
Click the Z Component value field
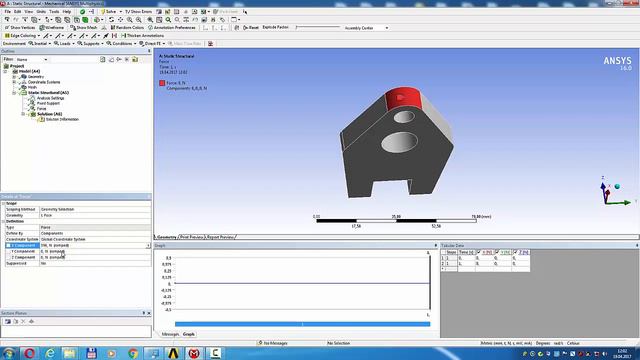coord(95,258)
